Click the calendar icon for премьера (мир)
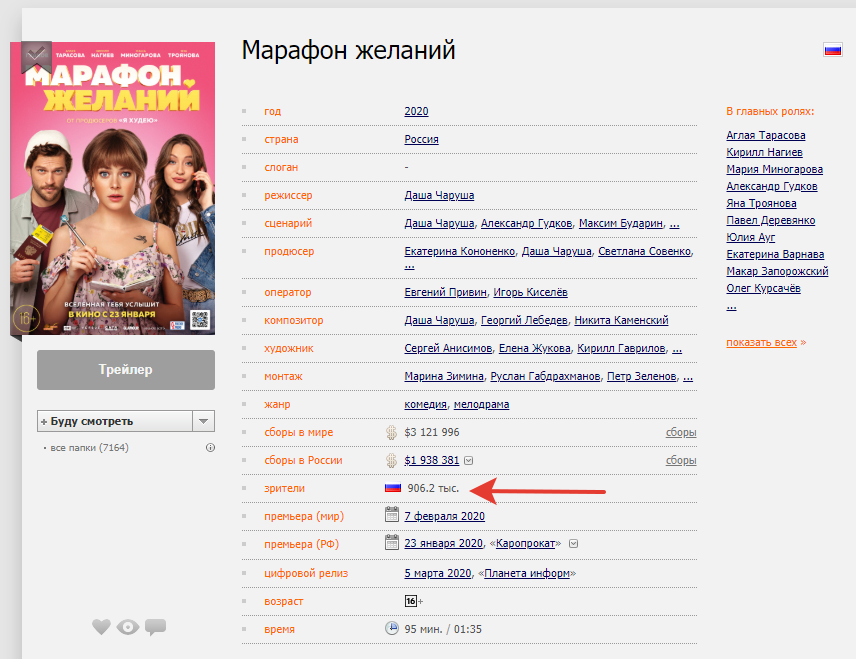The width and height of the screenshot is (856, 659). pos(392,514)
